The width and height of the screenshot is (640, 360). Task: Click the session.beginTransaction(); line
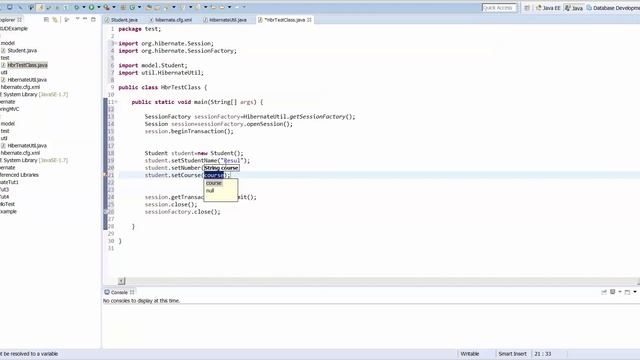coord(189,131)
